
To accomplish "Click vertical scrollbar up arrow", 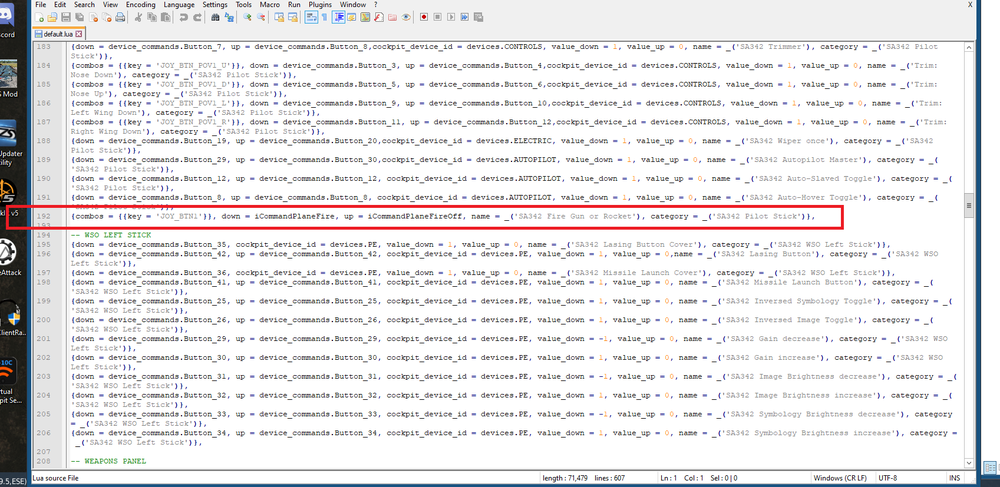I will click(x=970, y=46).
